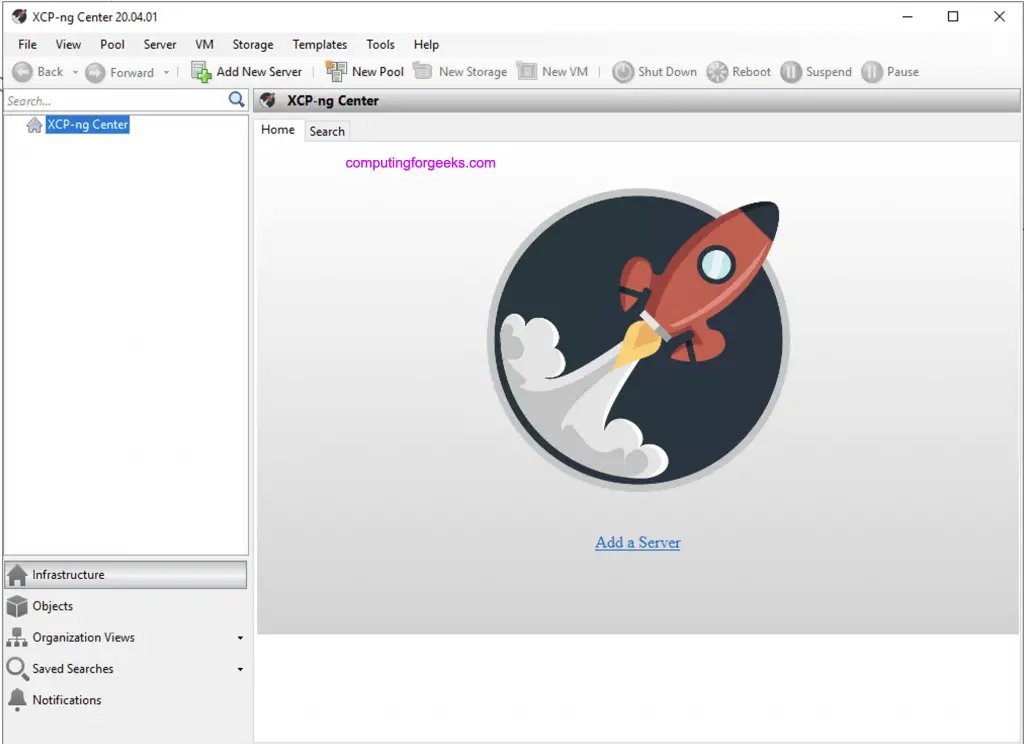Click the Shut Down power icon
The width and height of the screenshot is (1024, 744).
tap(623, 72)
